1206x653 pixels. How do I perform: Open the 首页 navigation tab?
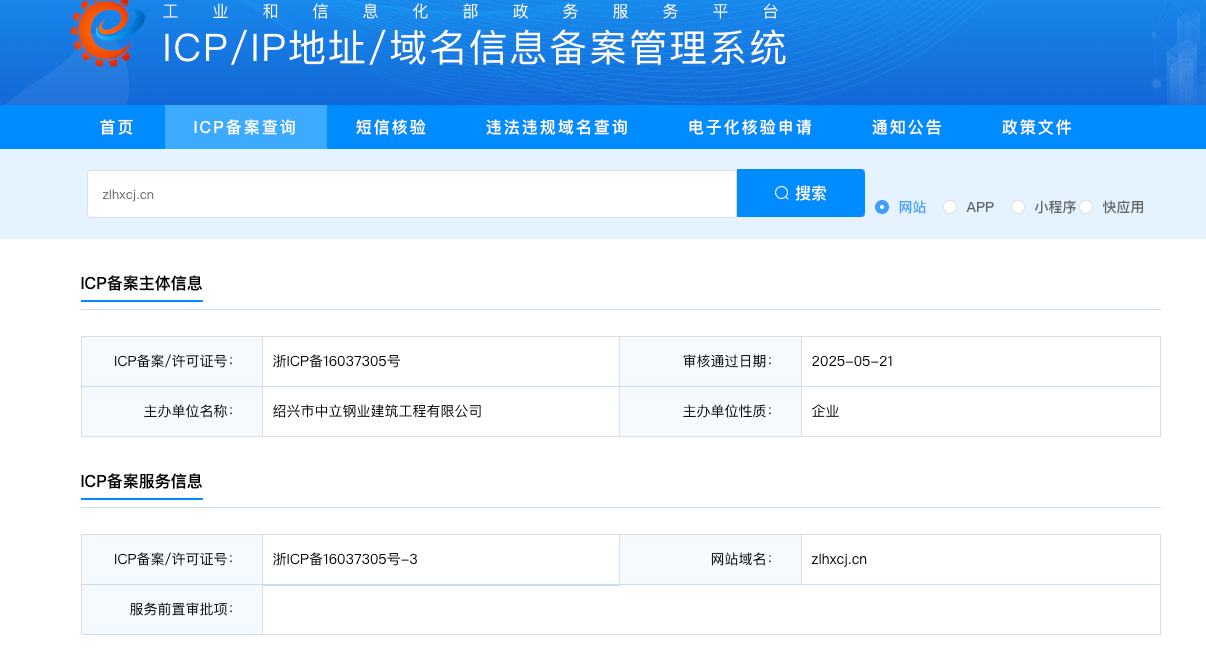pos(117,127)
